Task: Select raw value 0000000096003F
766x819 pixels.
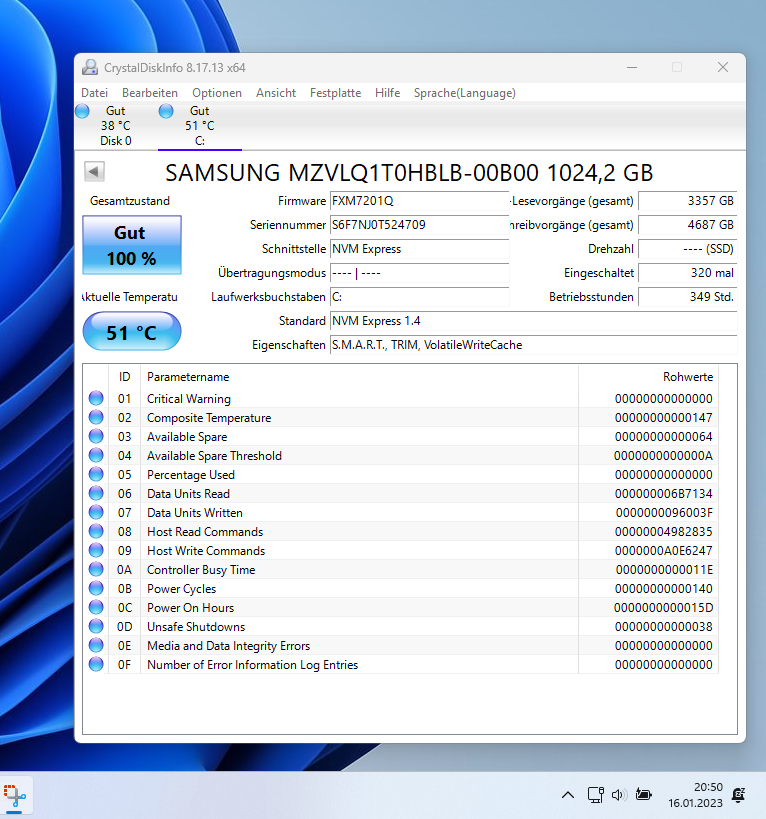Action: [664, 512]
